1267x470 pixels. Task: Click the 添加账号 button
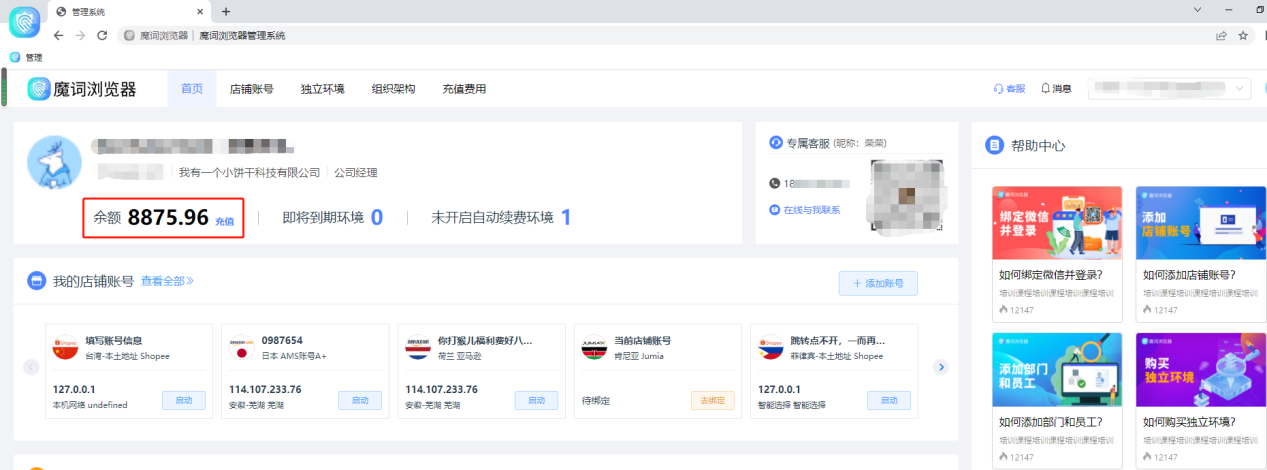878,284
